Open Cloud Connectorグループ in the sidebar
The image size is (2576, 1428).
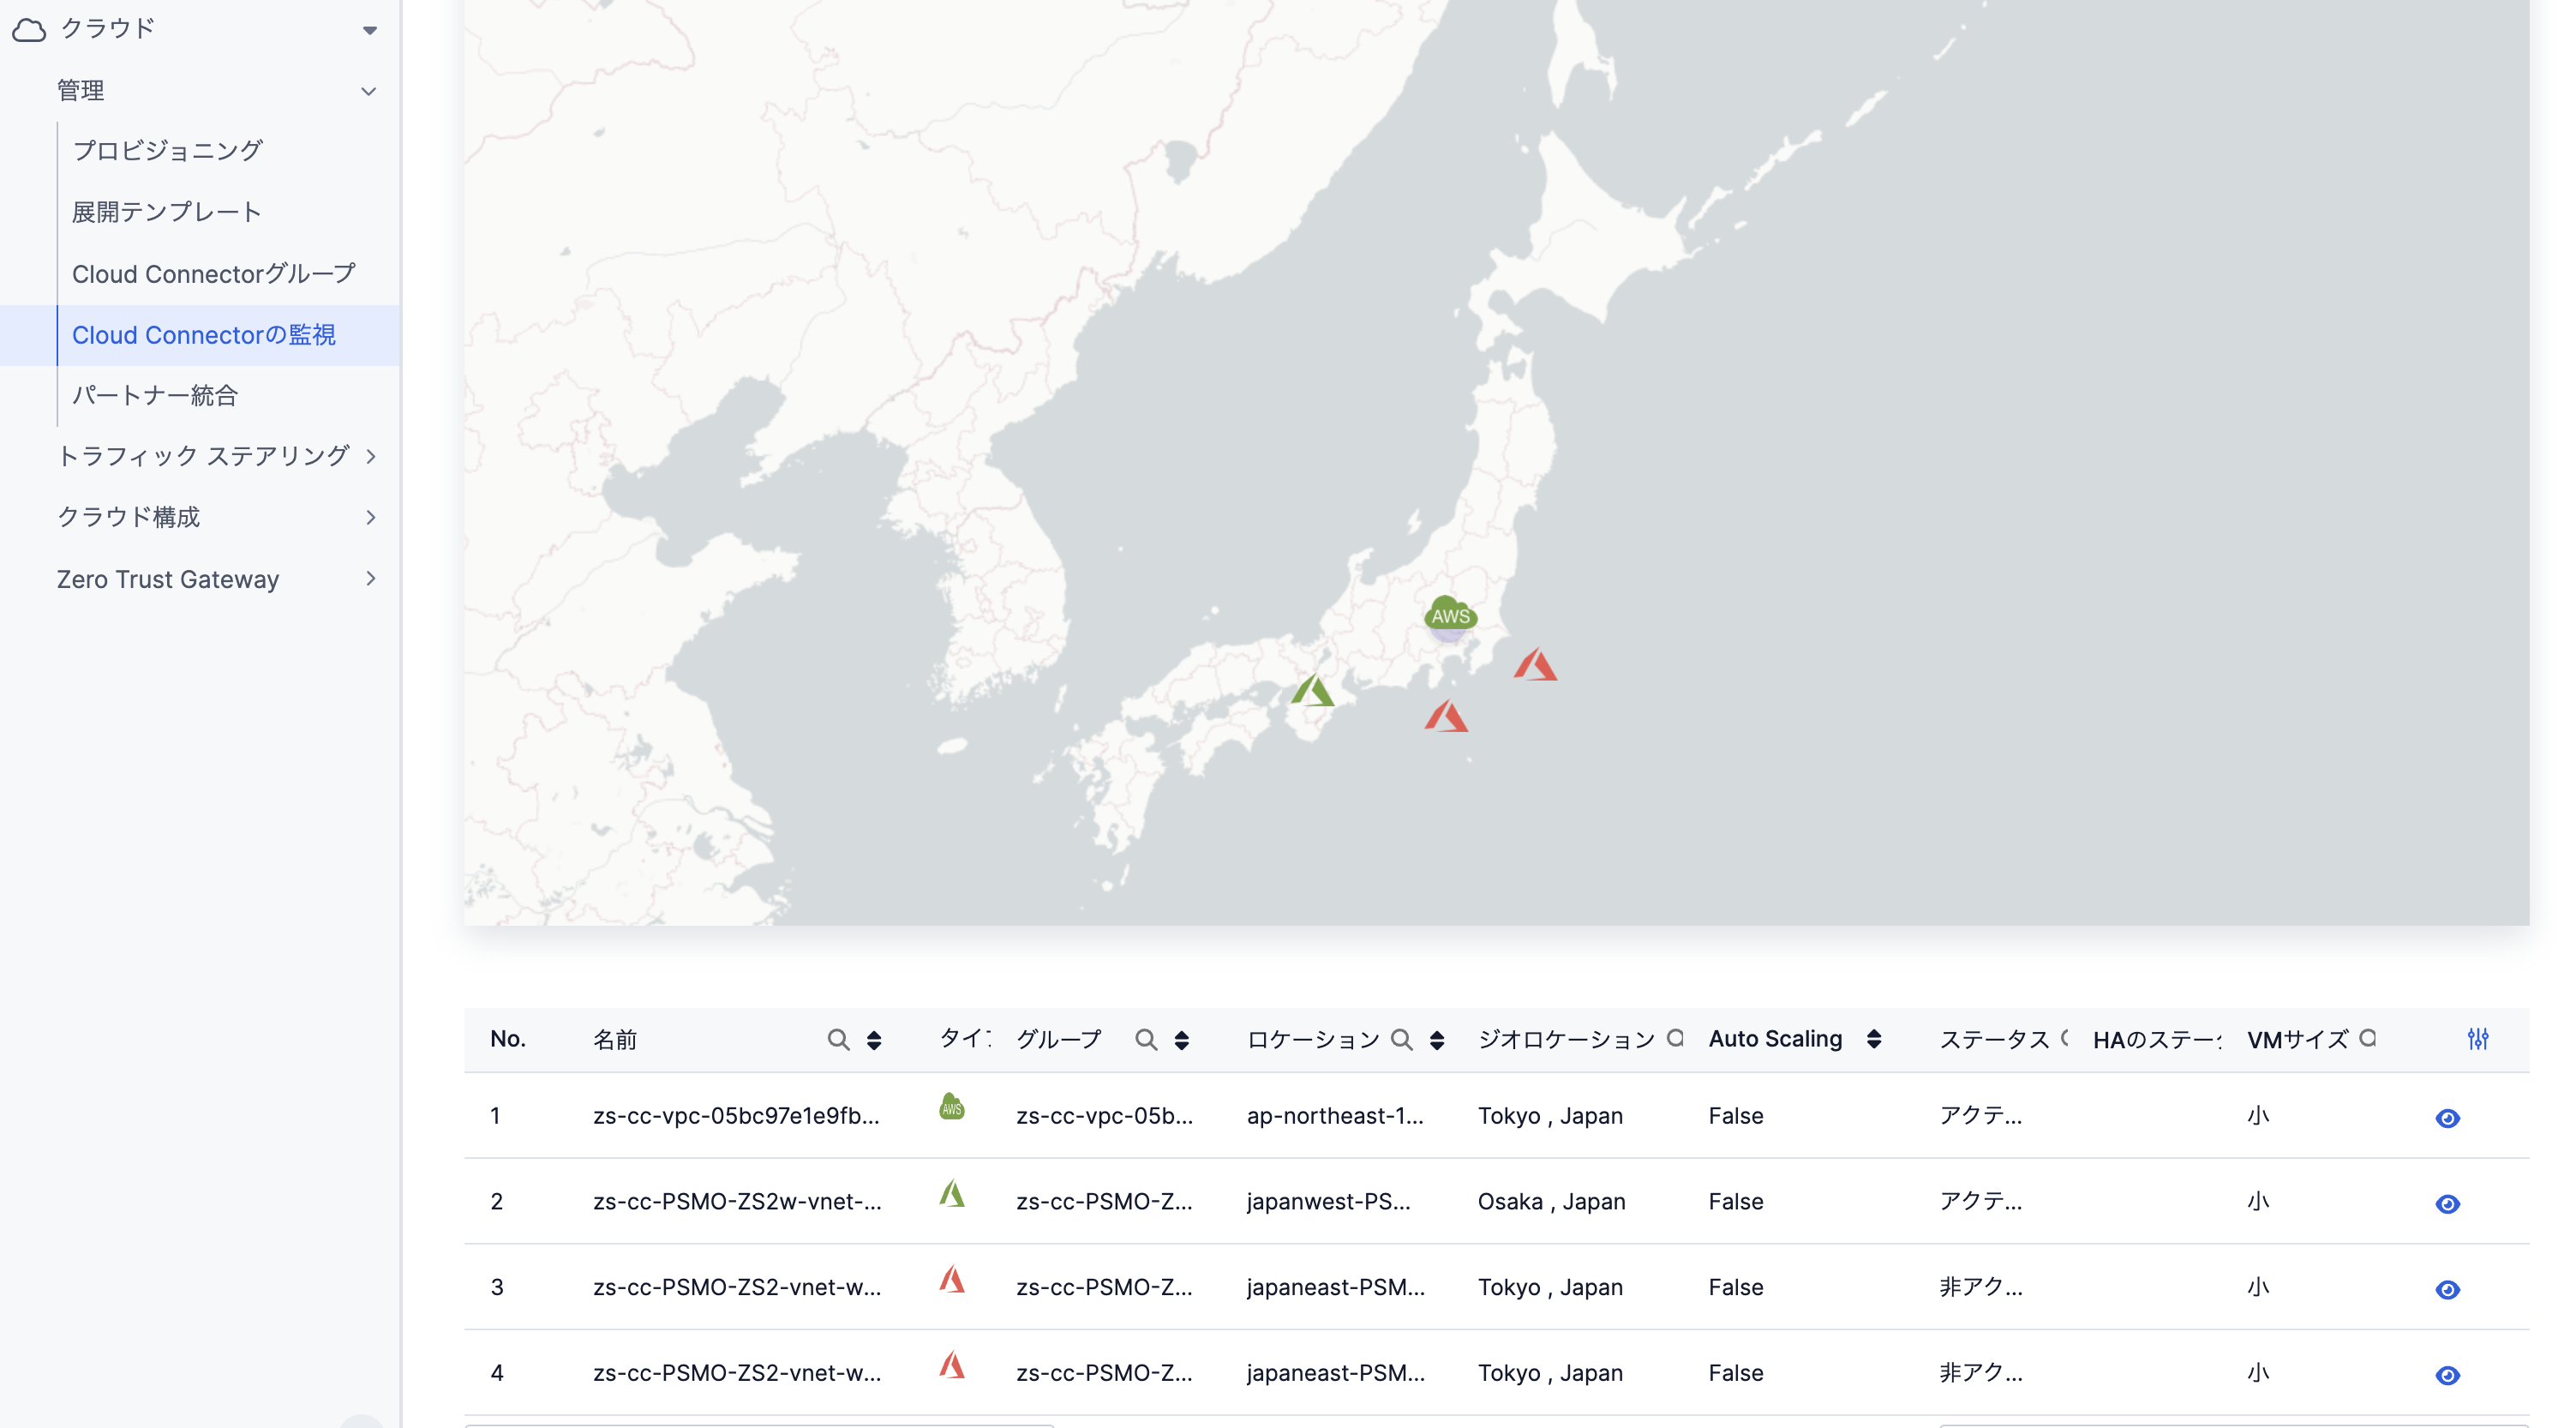[213, 274]
